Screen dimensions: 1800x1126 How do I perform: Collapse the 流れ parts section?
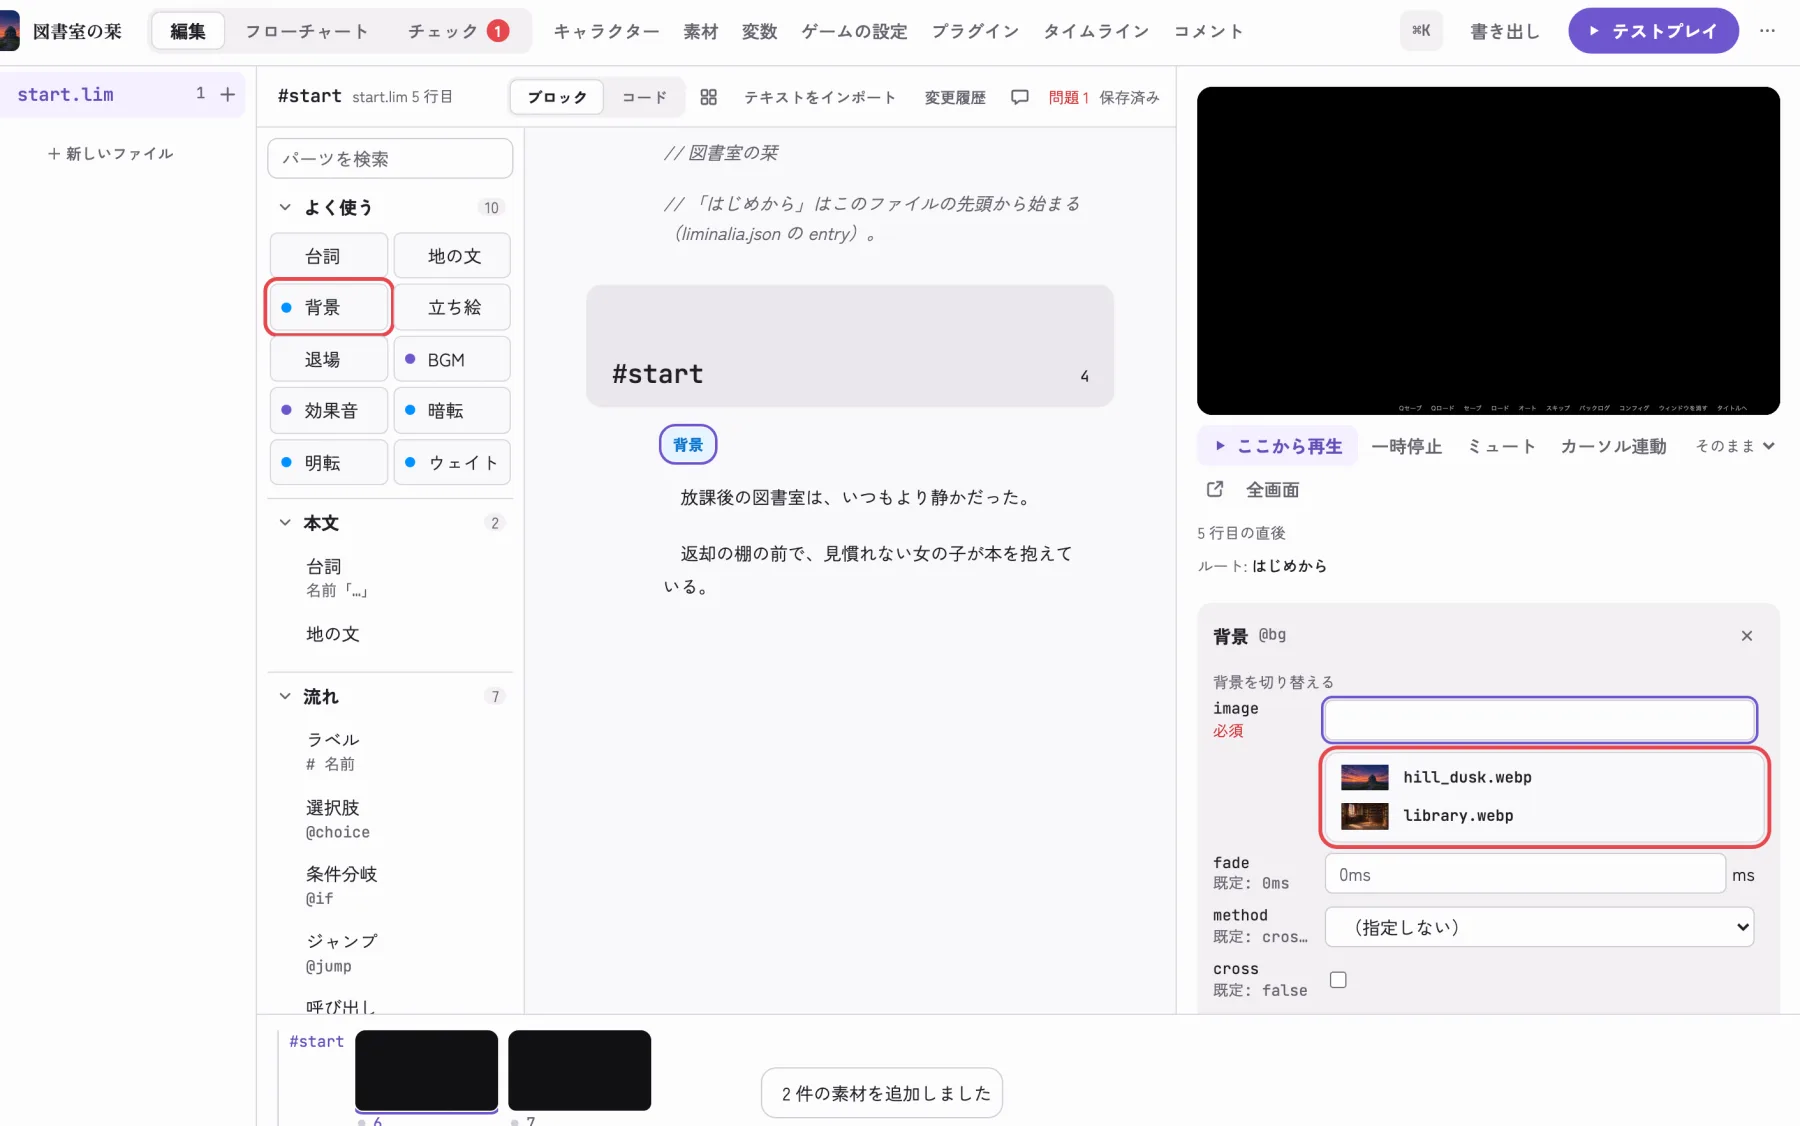[x=285, y=696]
